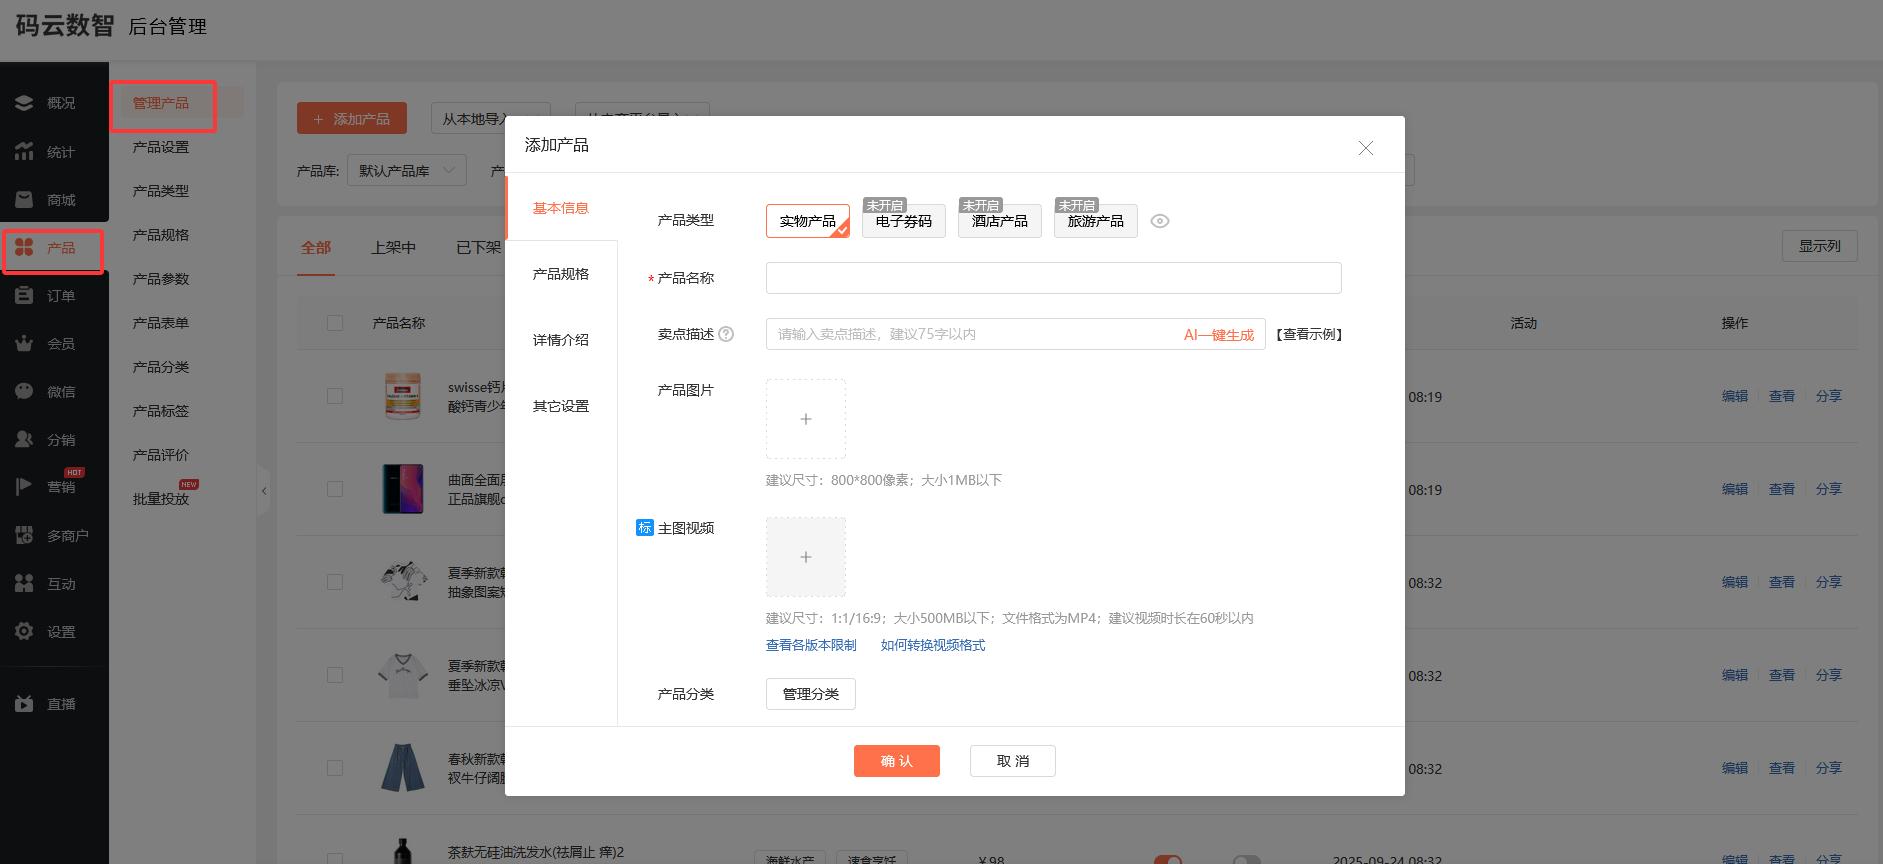Switch to the 详情介绍 tab
Screen dimensions: 1883x864
point(561,340)
